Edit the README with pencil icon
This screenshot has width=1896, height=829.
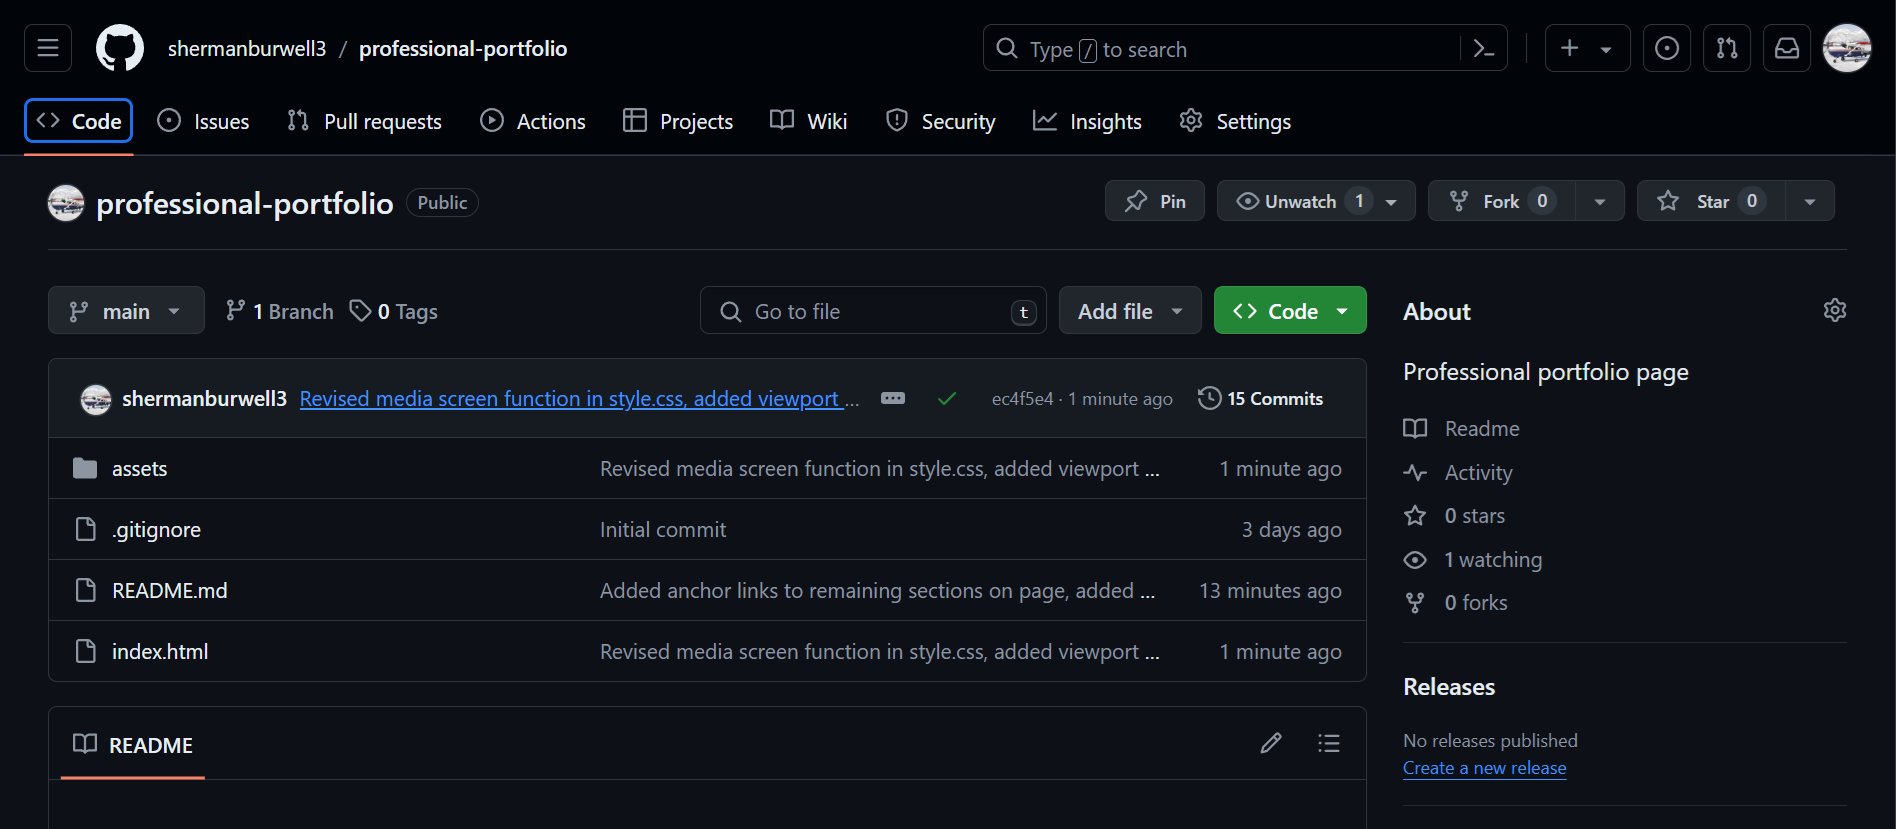(1271, 743)
